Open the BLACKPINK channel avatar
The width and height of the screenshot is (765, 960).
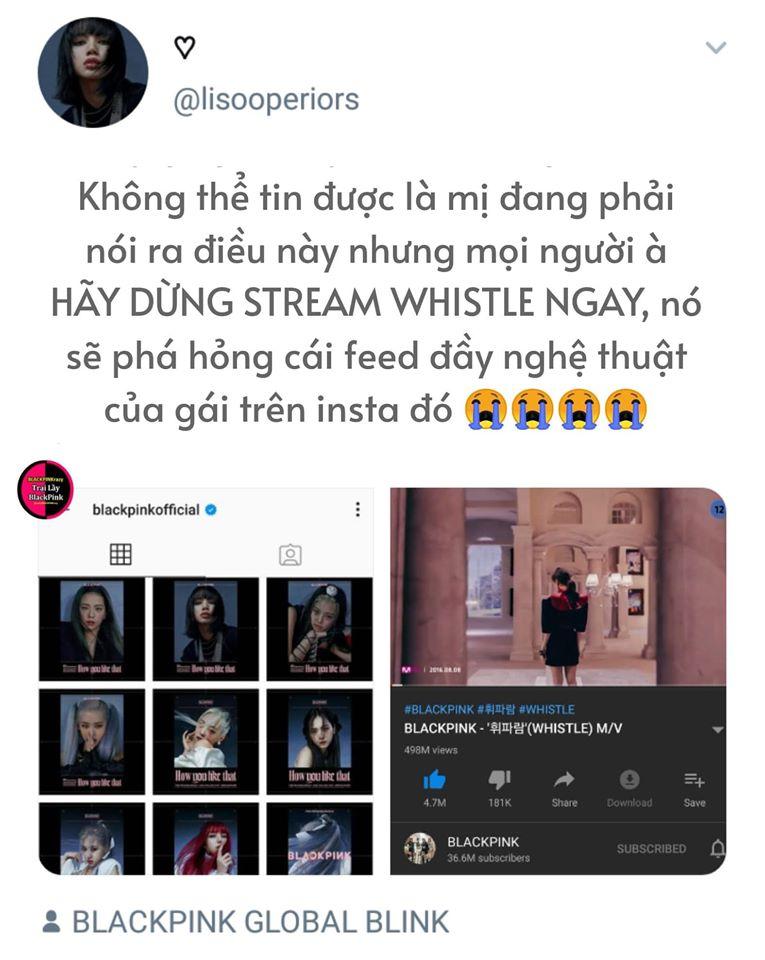point(420,849)
